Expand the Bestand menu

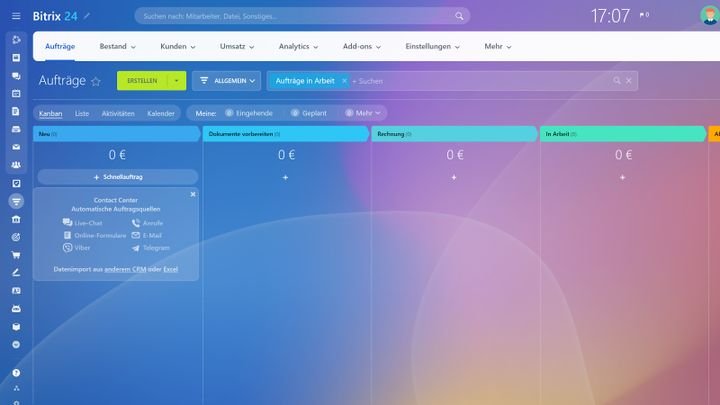118,46
